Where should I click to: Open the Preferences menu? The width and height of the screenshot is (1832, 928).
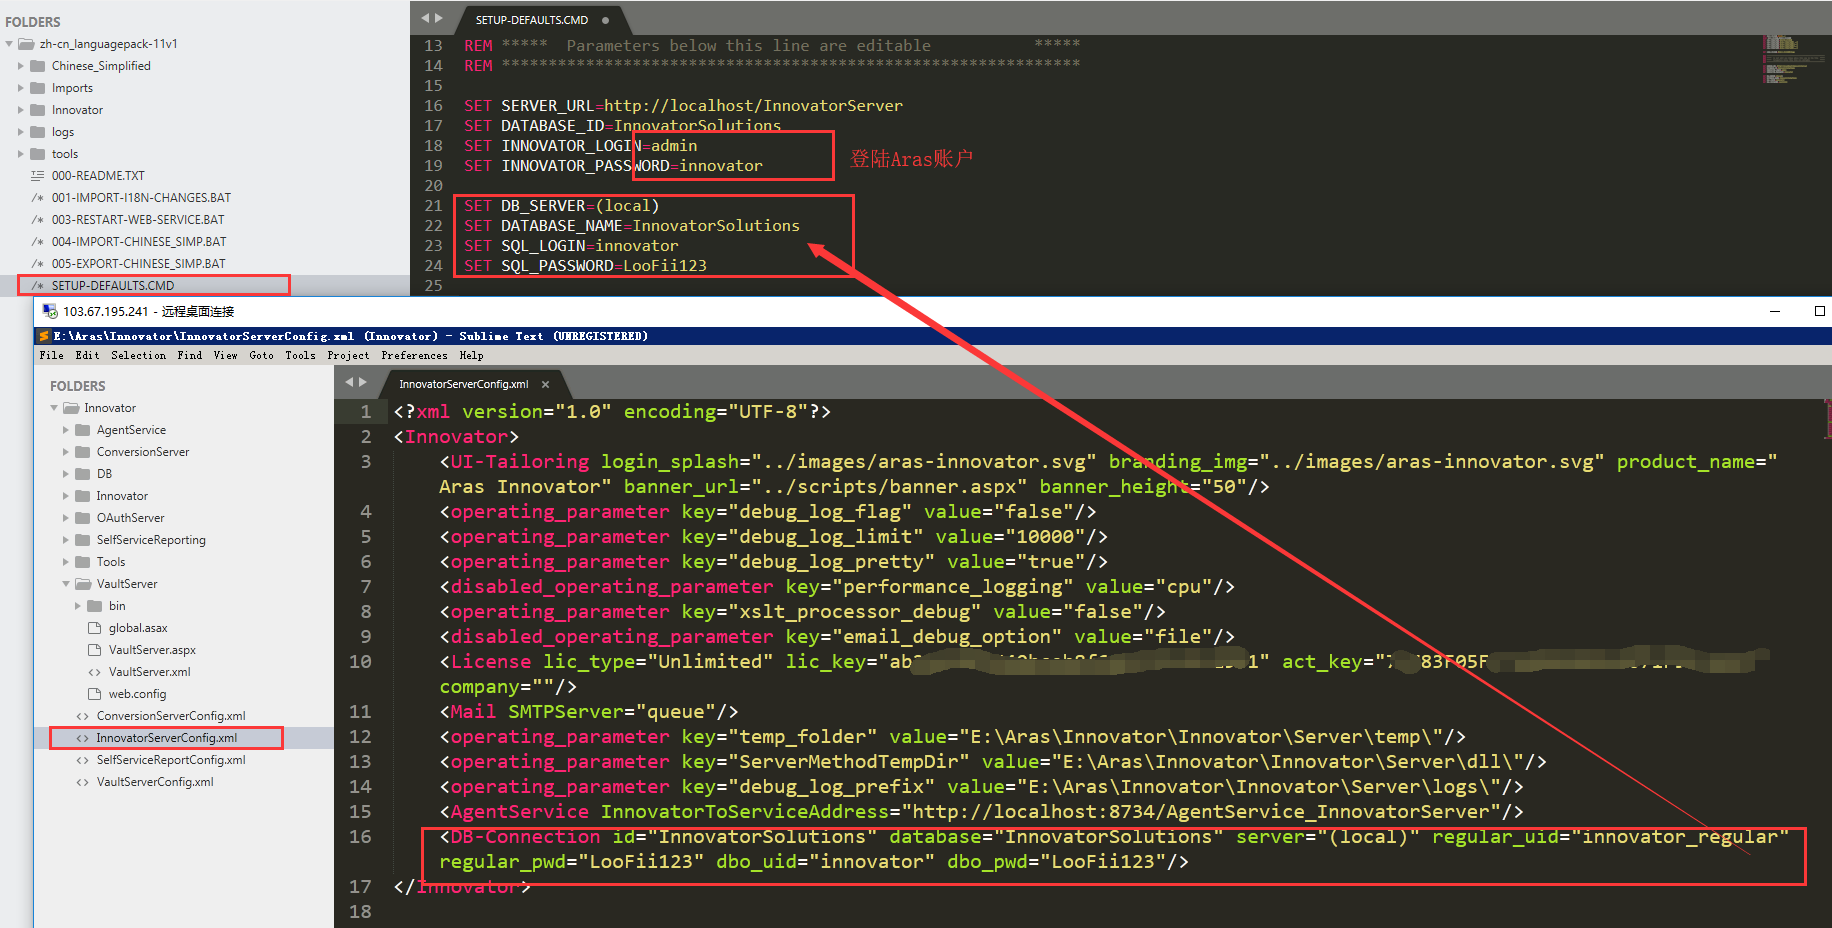click(x=414, y=355)
